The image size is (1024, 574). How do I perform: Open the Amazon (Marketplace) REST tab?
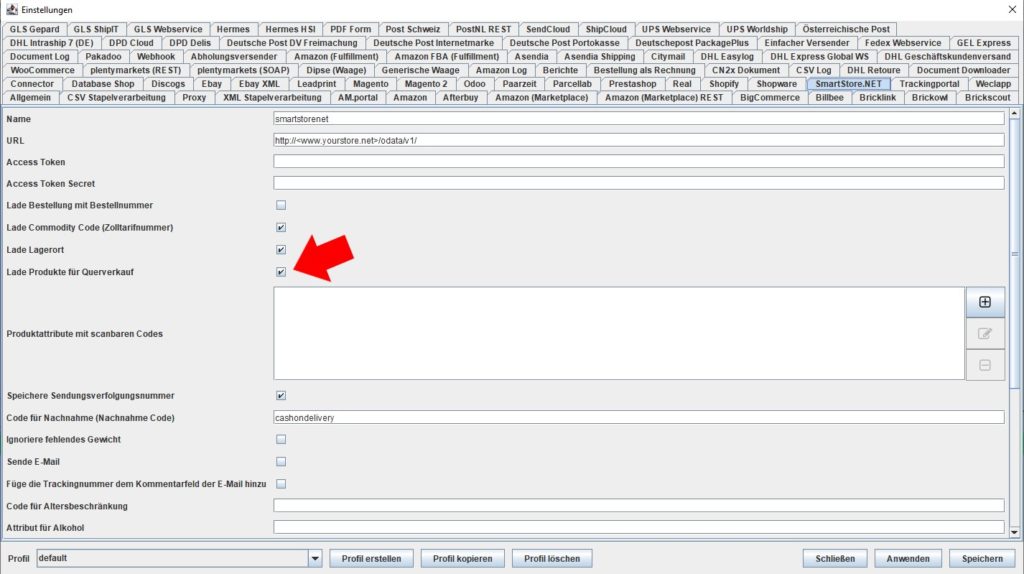pos(664,97)
